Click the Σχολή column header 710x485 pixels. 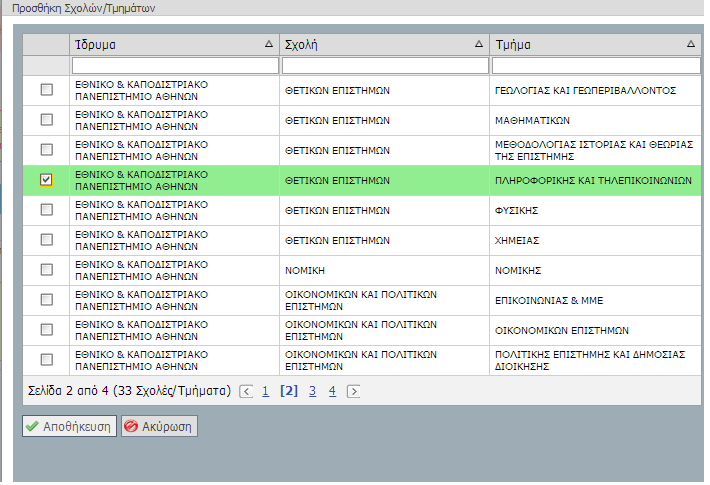384,44
